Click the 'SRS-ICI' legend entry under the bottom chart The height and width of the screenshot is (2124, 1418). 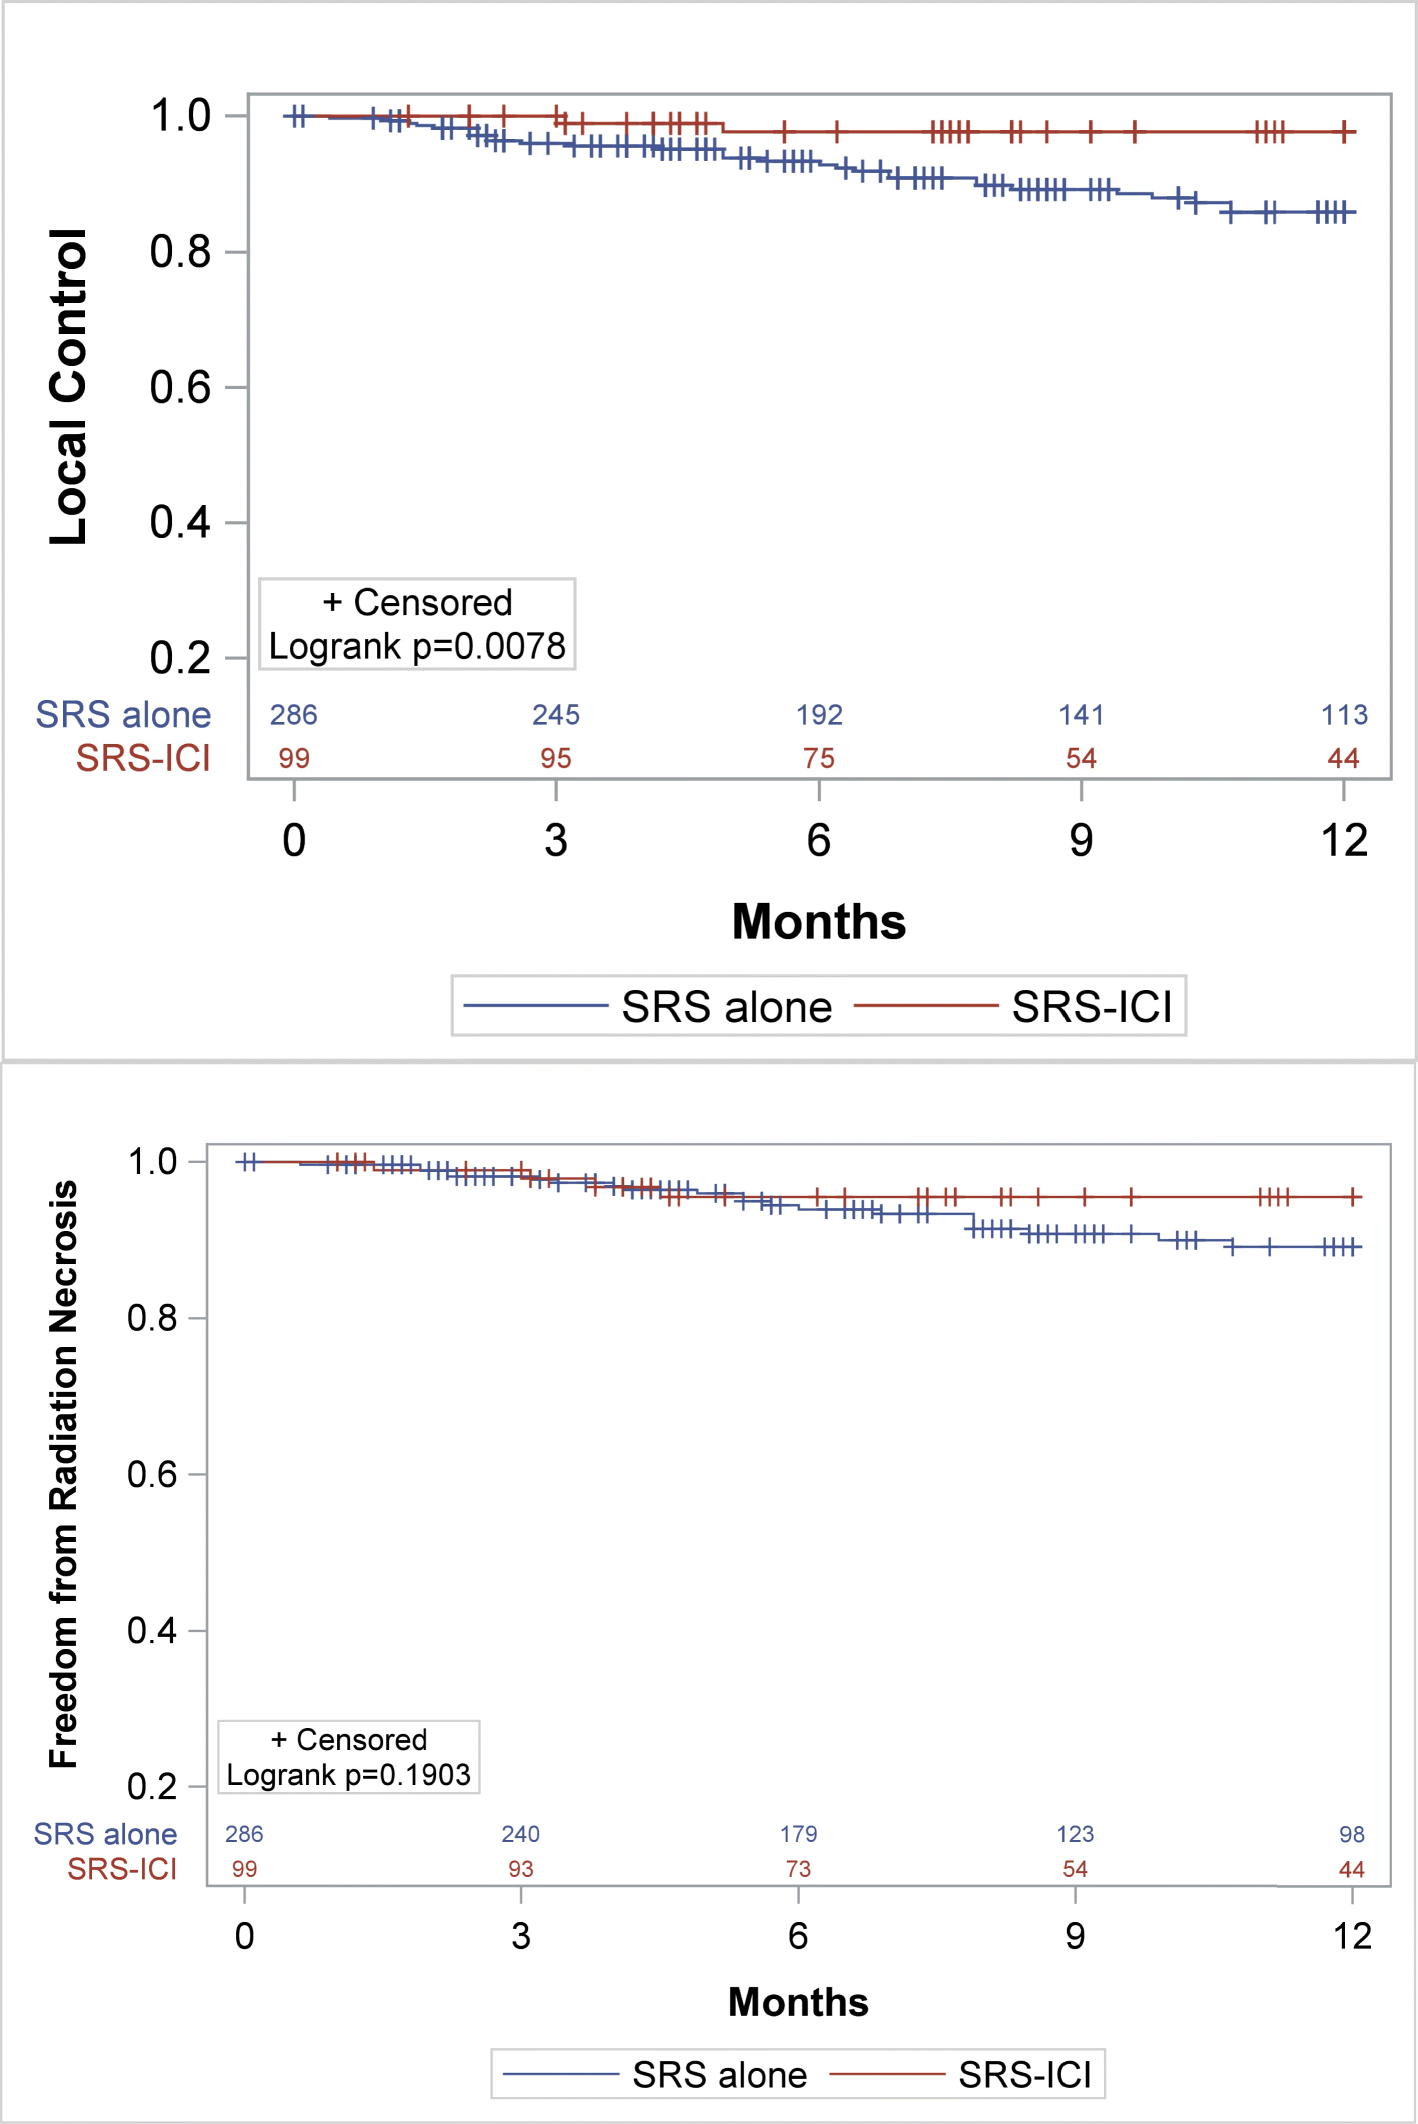click(x=1025, y=2075)
